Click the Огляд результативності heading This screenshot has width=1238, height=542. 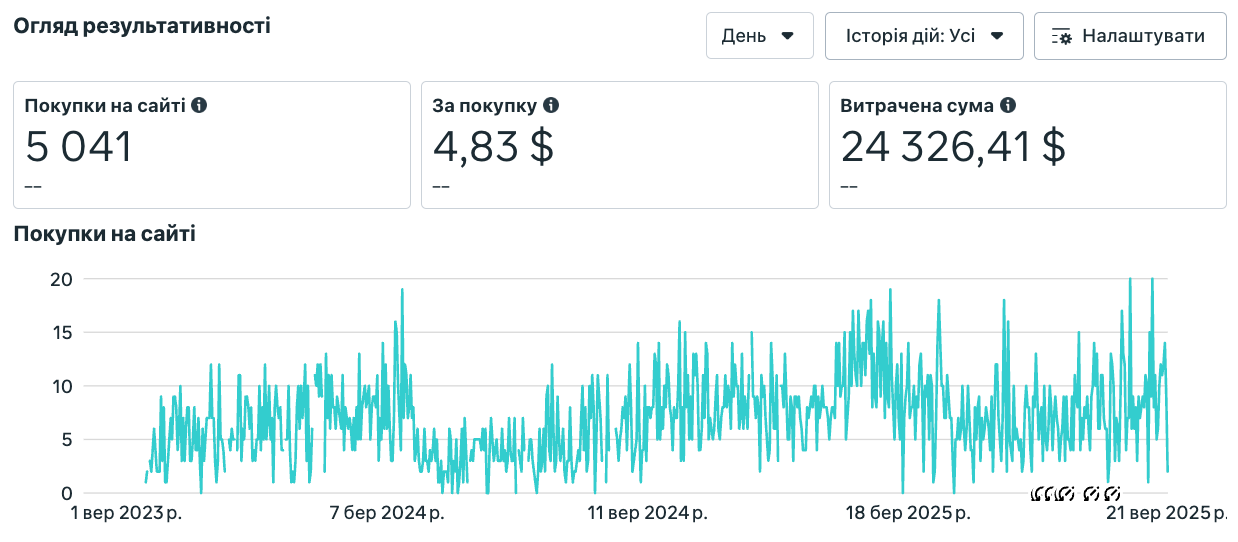click(141, 26)
